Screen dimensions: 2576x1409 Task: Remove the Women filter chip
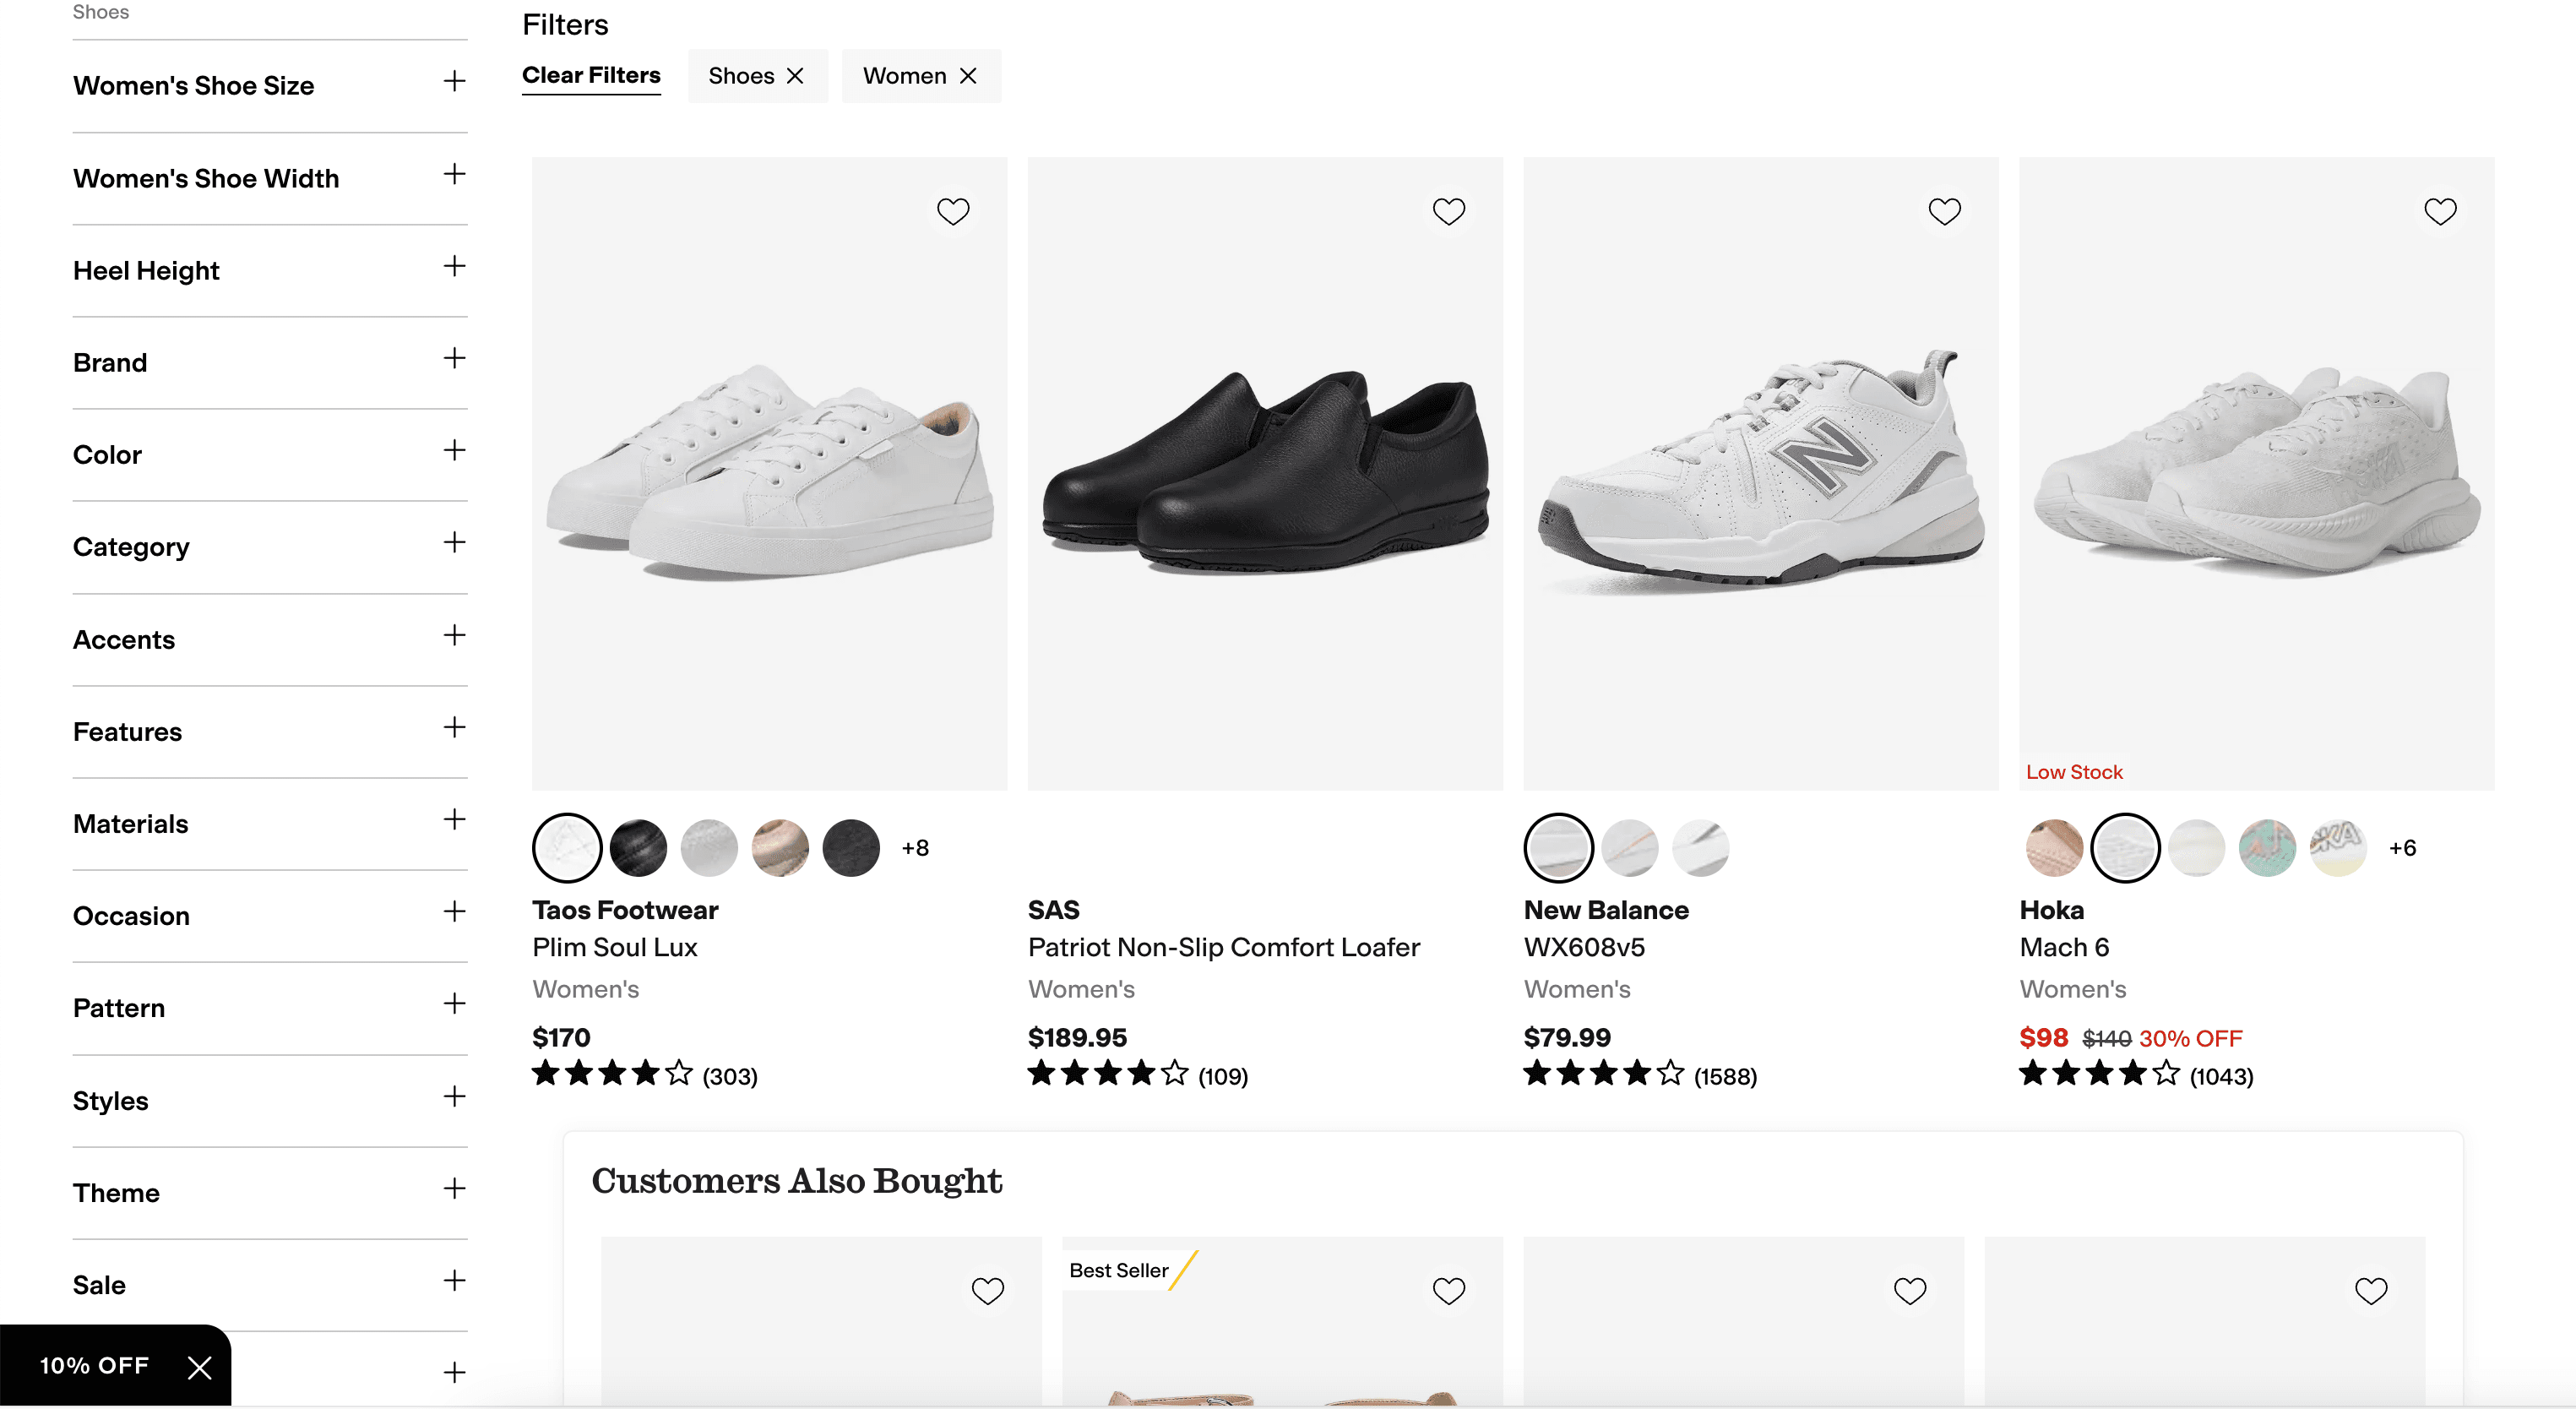(x=967, y=75)
